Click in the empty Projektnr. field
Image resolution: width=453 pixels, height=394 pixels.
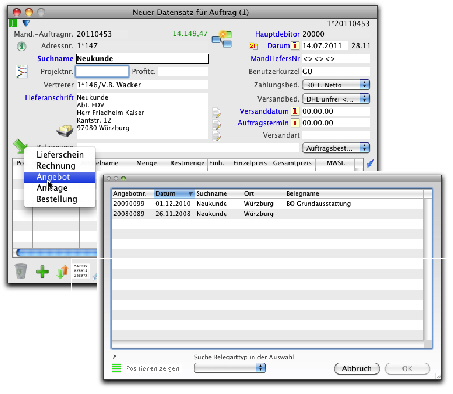coord(102,71)
